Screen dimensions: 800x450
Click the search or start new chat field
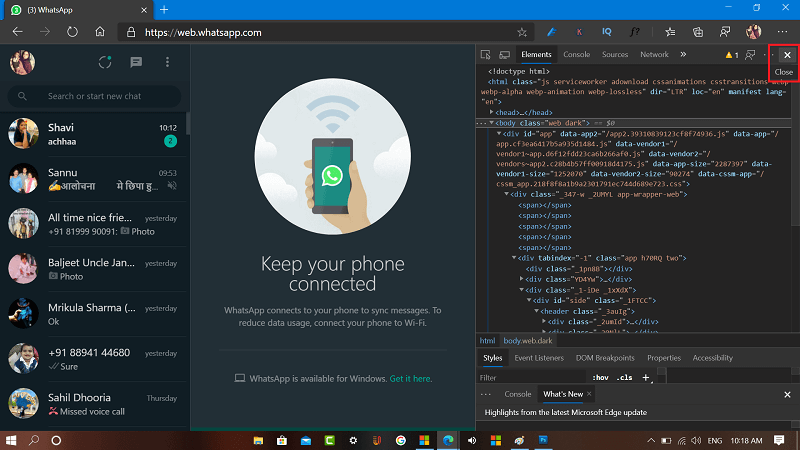[x=94, y=96]
